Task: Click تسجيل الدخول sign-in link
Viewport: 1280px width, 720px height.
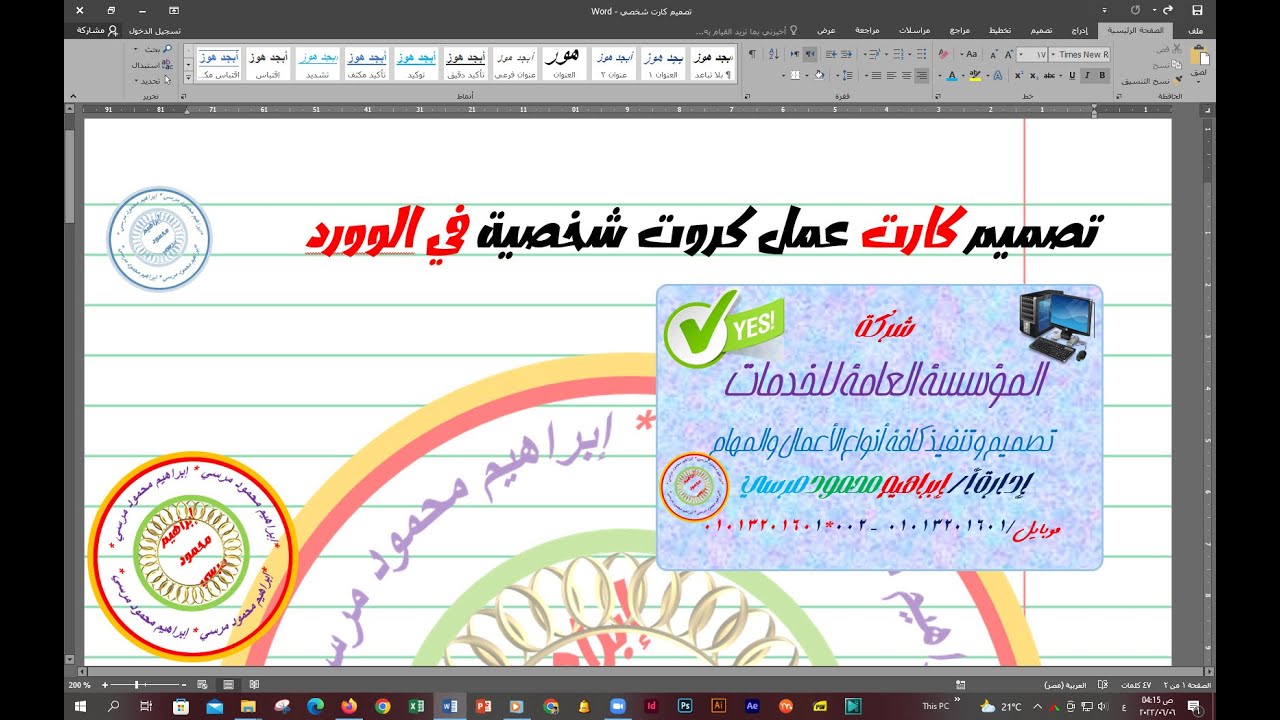Action: [156, 31]
